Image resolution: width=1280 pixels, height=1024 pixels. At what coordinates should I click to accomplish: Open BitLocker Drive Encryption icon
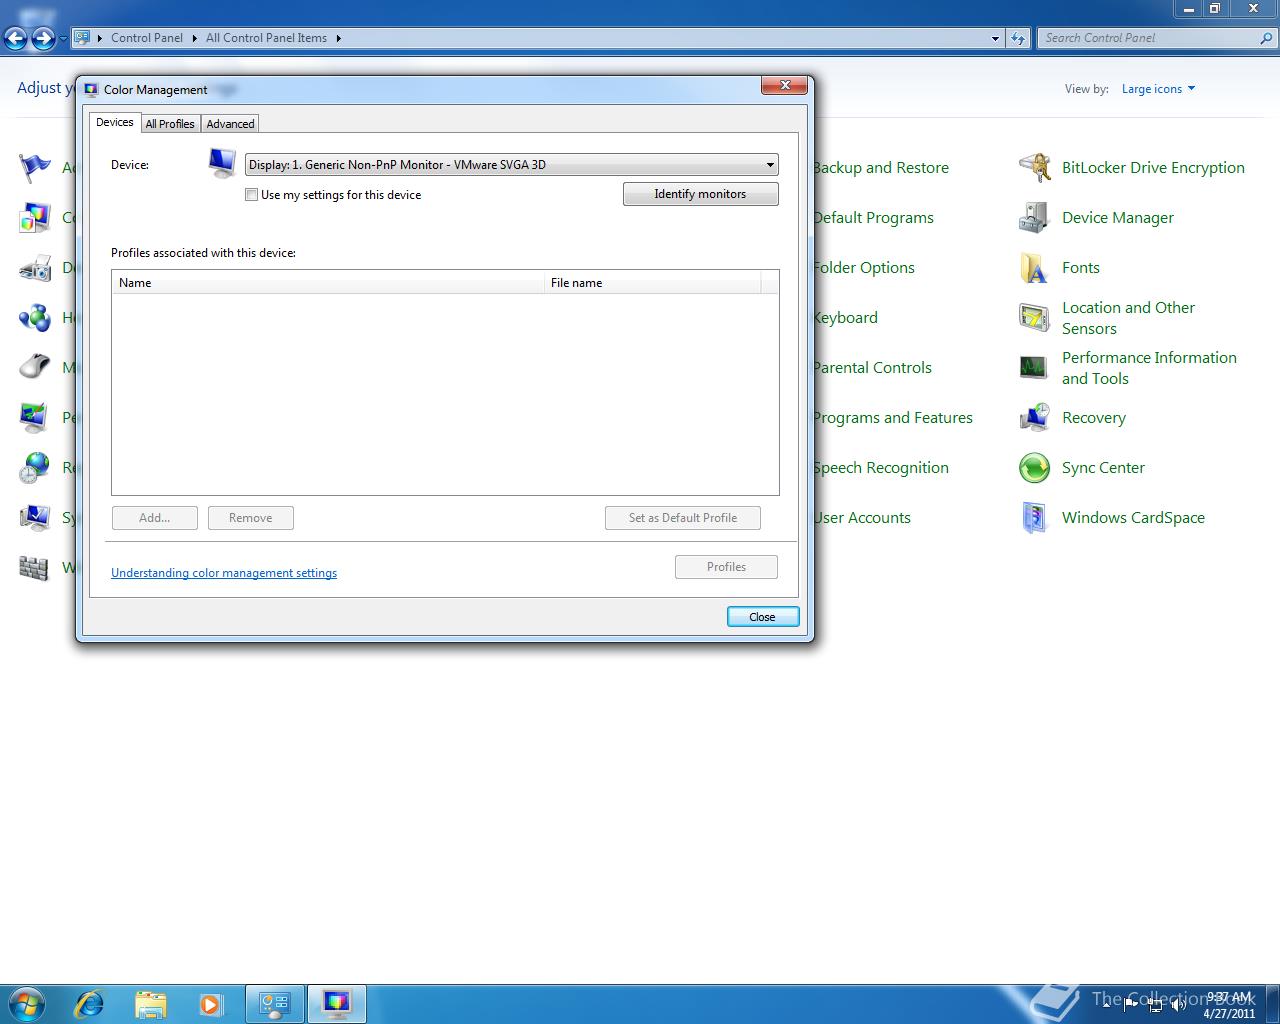click(x=1034, y=167)
